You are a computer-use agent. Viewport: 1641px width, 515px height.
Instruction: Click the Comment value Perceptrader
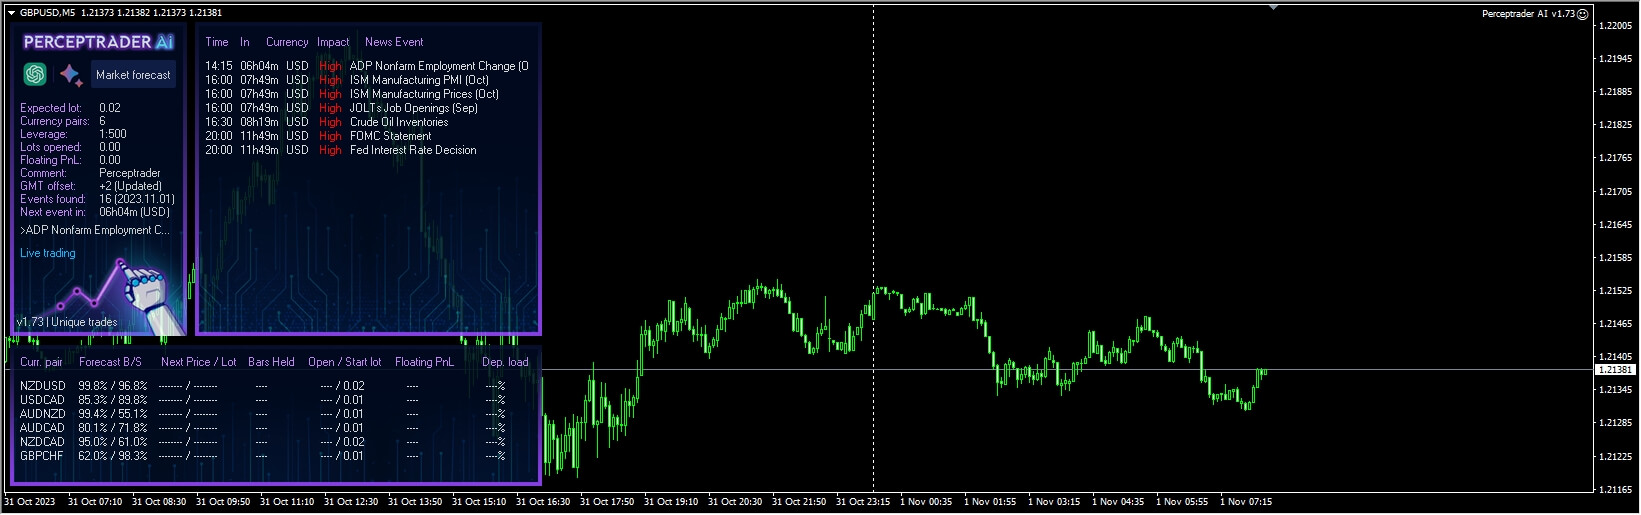click(x=130, y=173)
